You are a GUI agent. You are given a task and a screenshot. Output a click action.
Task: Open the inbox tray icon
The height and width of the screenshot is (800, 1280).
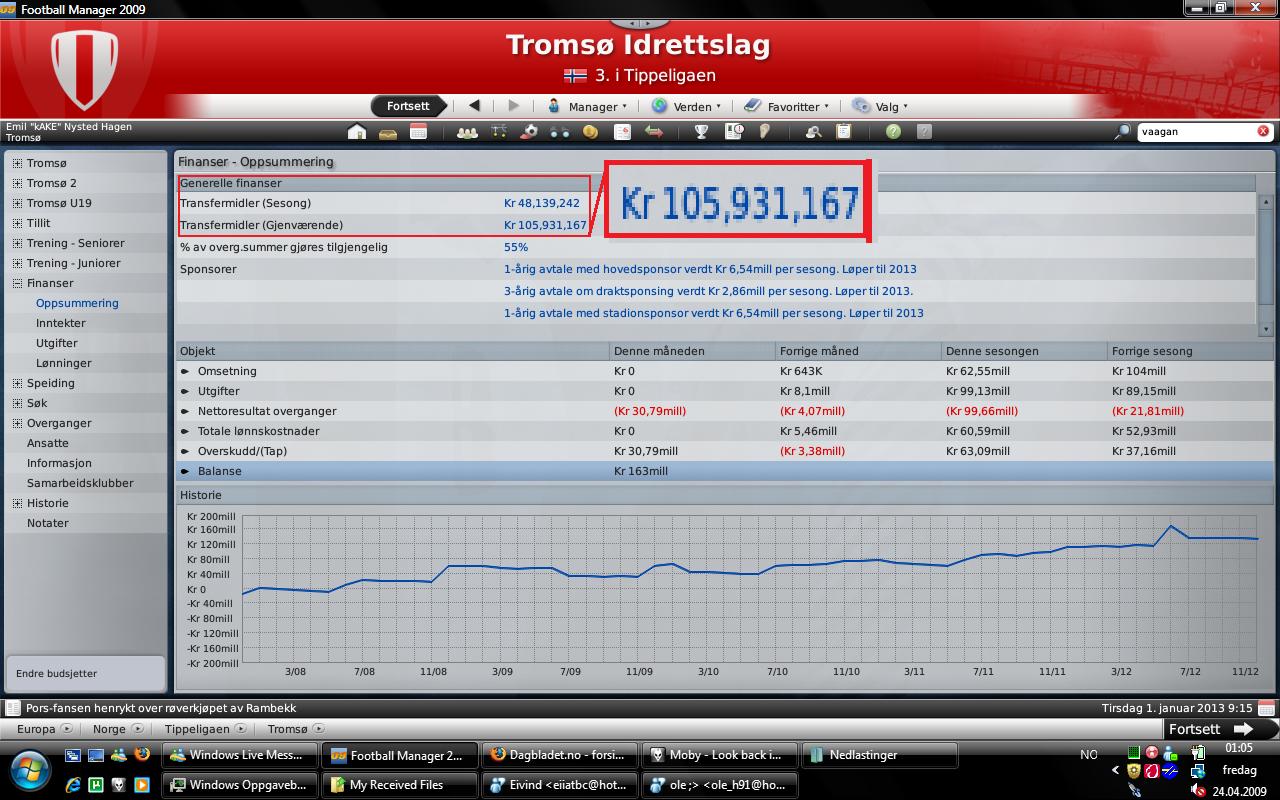(x=388, y=131)
